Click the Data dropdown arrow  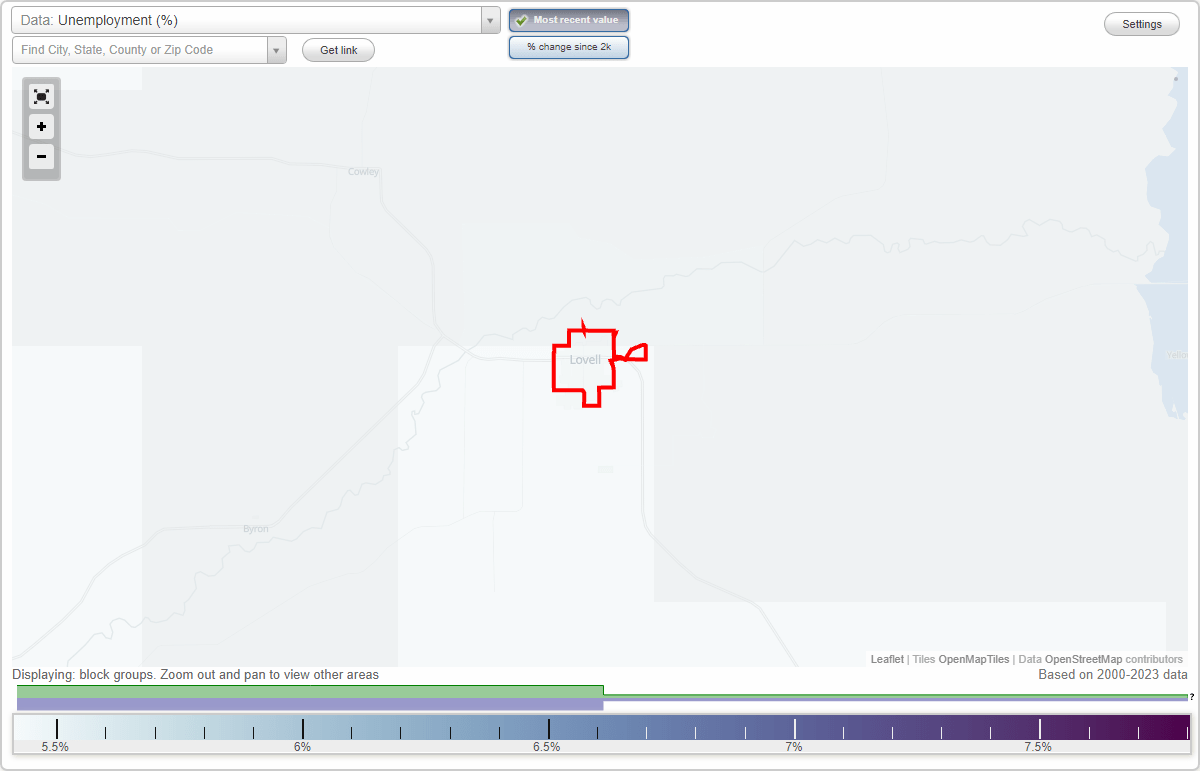point(489,19)
